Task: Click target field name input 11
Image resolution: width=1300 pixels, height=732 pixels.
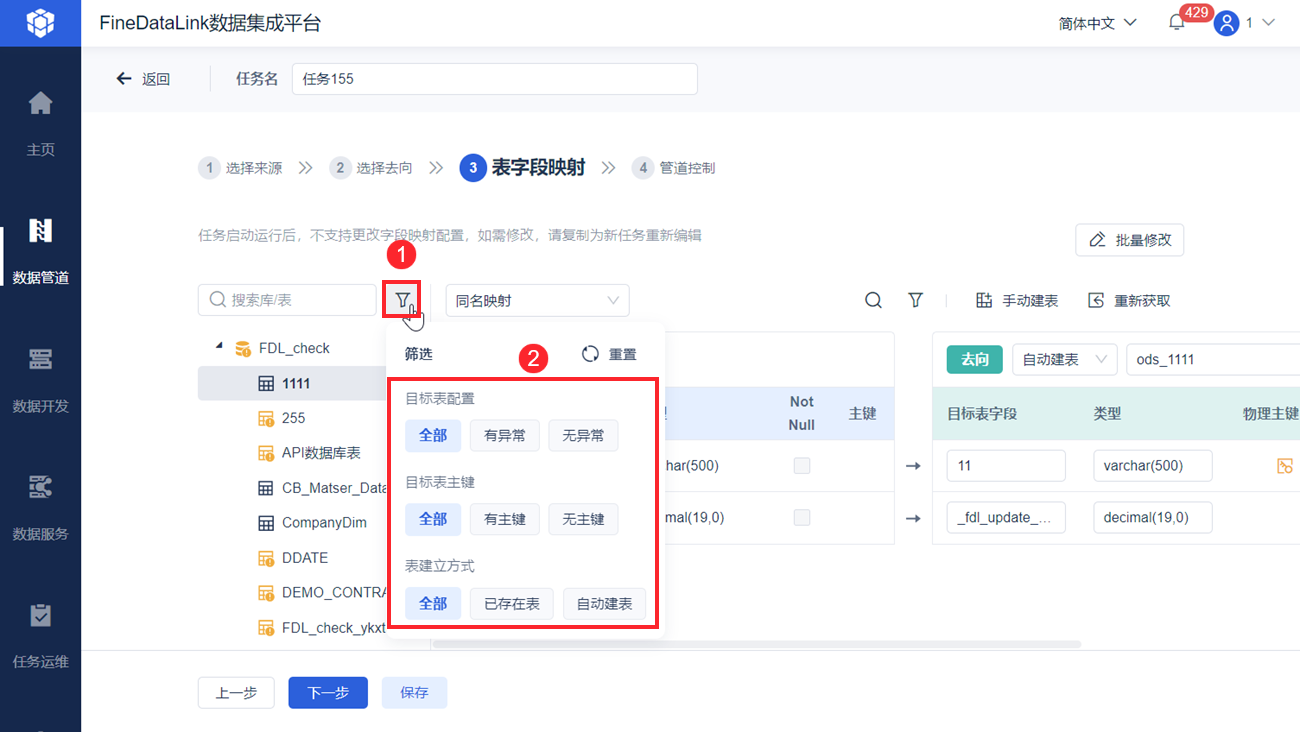Action: pos(1006,465)
